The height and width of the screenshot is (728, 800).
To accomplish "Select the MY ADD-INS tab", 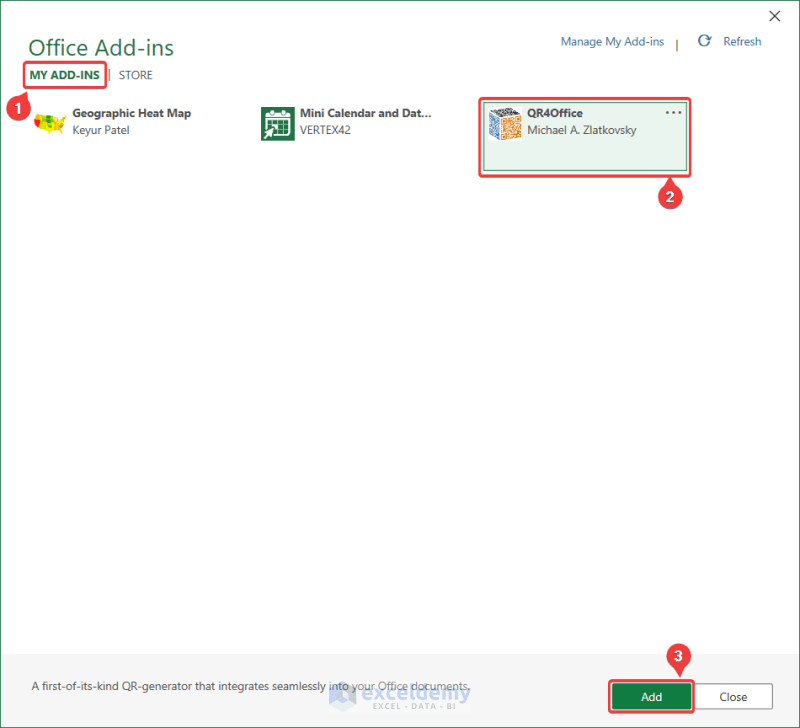I will coord(64,74).
